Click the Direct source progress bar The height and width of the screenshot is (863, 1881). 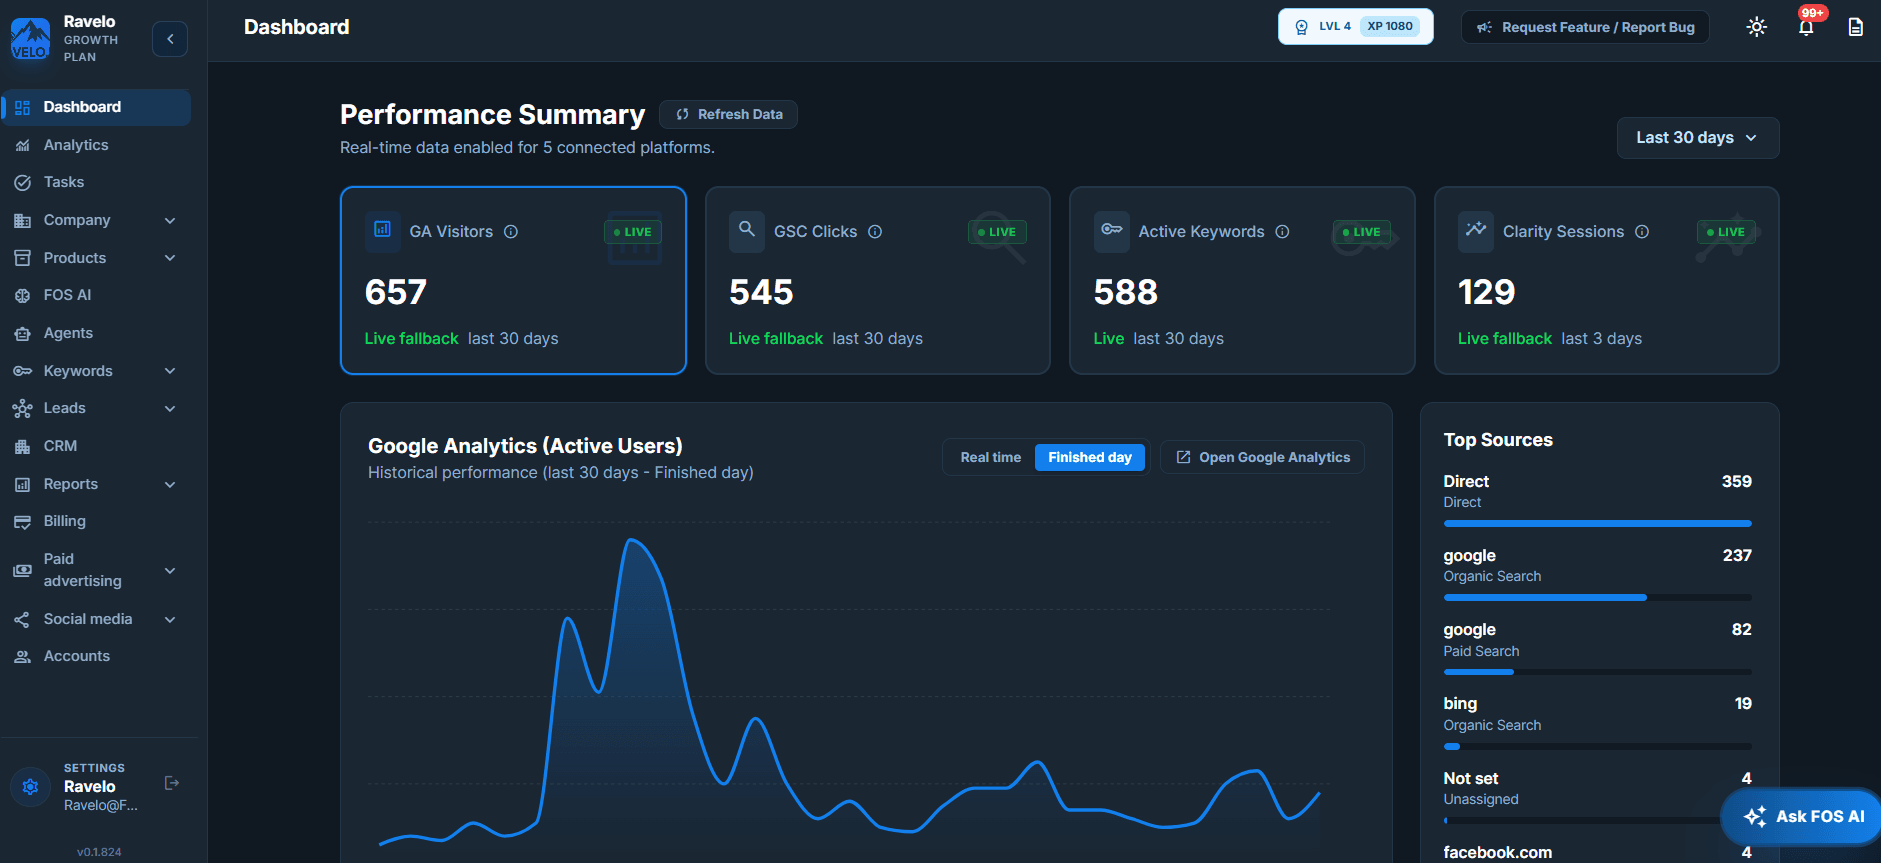point(1597,524)
